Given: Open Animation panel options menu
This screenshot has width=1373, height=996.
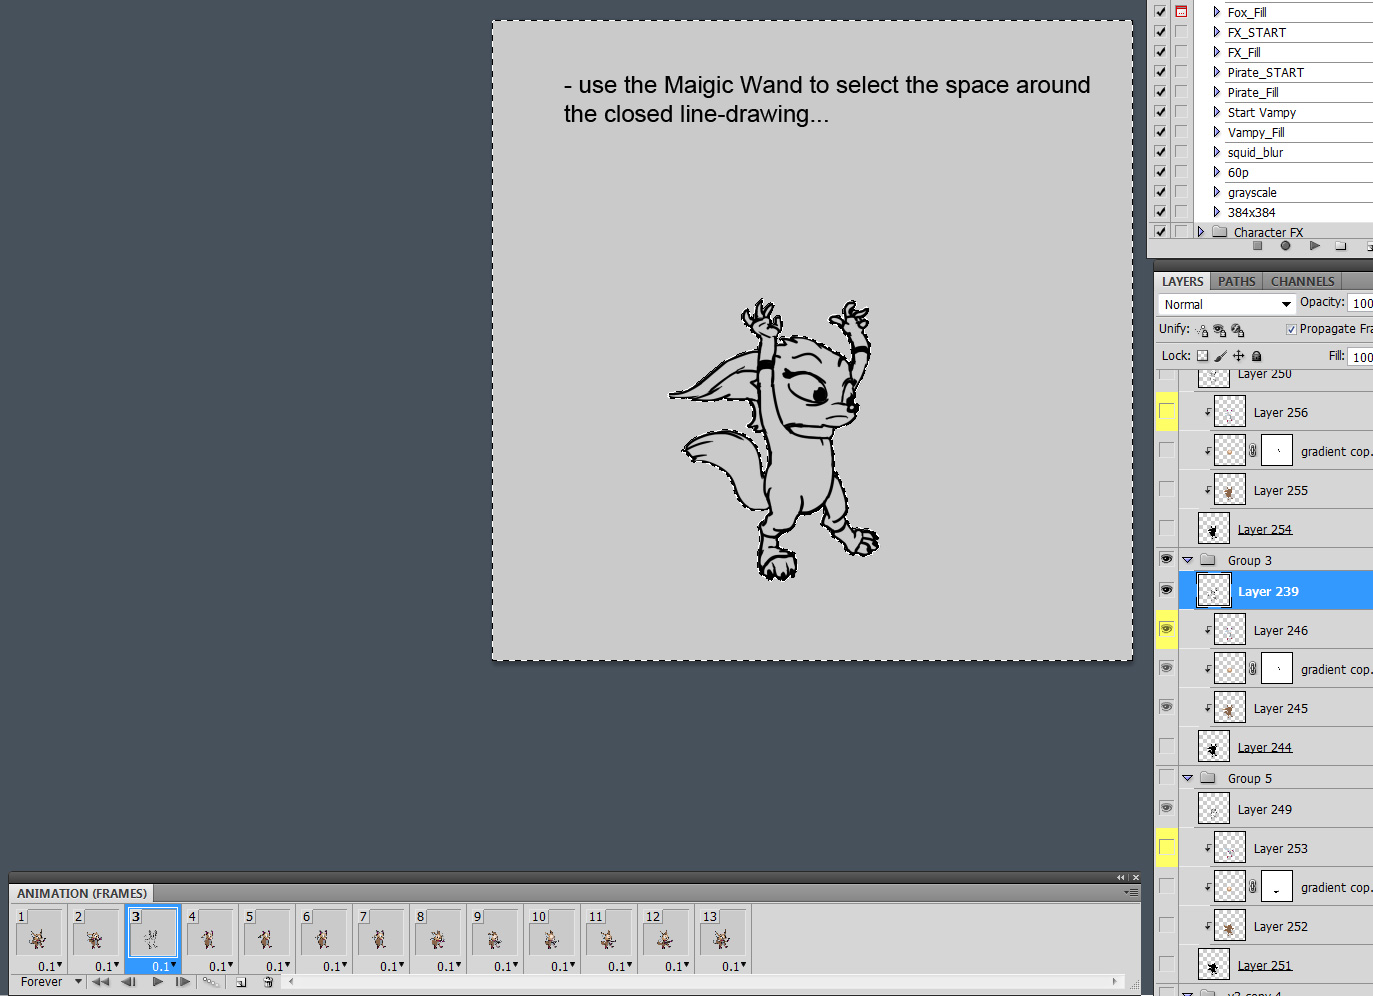Looking at the screenshot, I should (1131, 892).
